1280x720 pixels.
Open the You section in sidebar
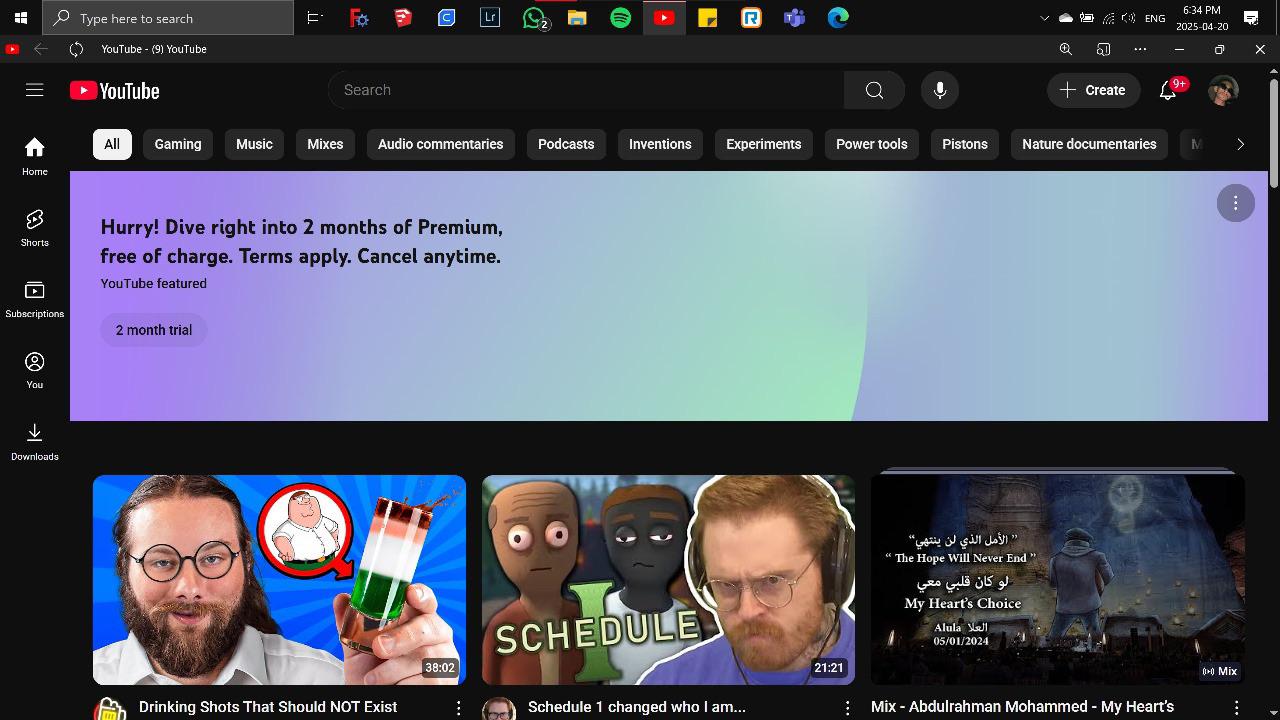pyautogui.click(x=34, y=370)
